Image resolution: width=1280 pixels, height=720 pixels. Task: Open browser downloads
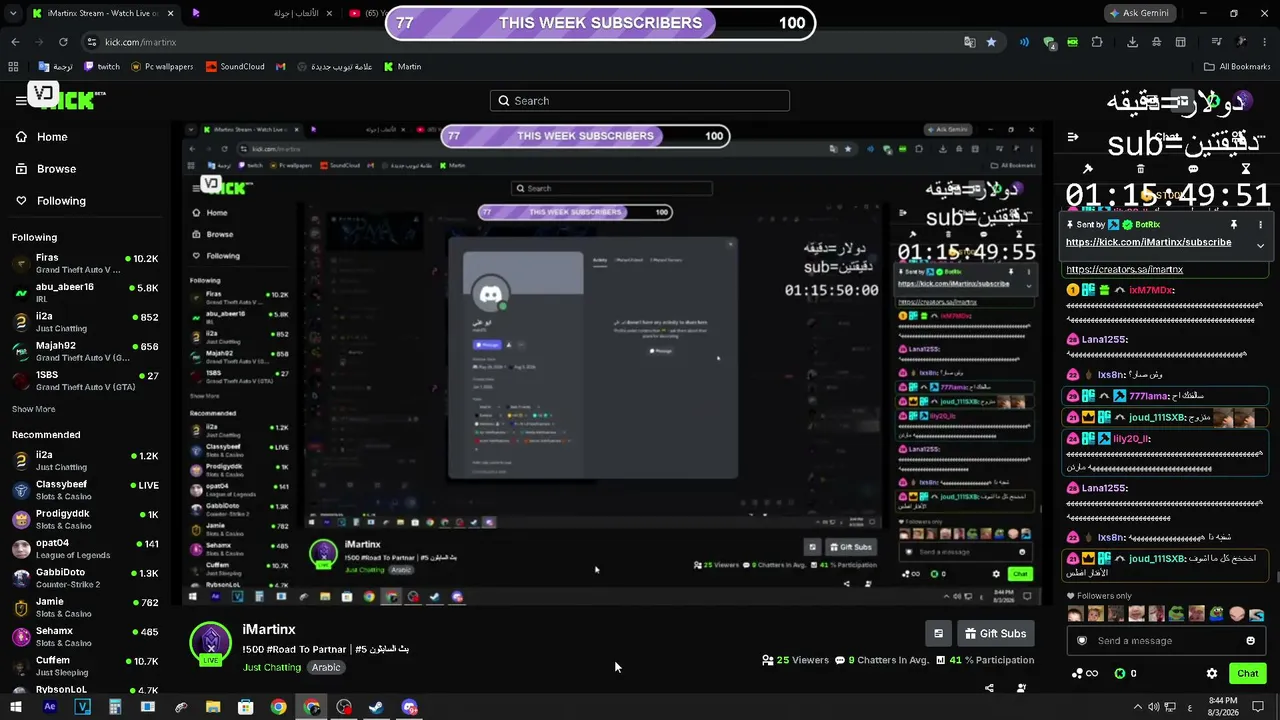pos(1132,42)
